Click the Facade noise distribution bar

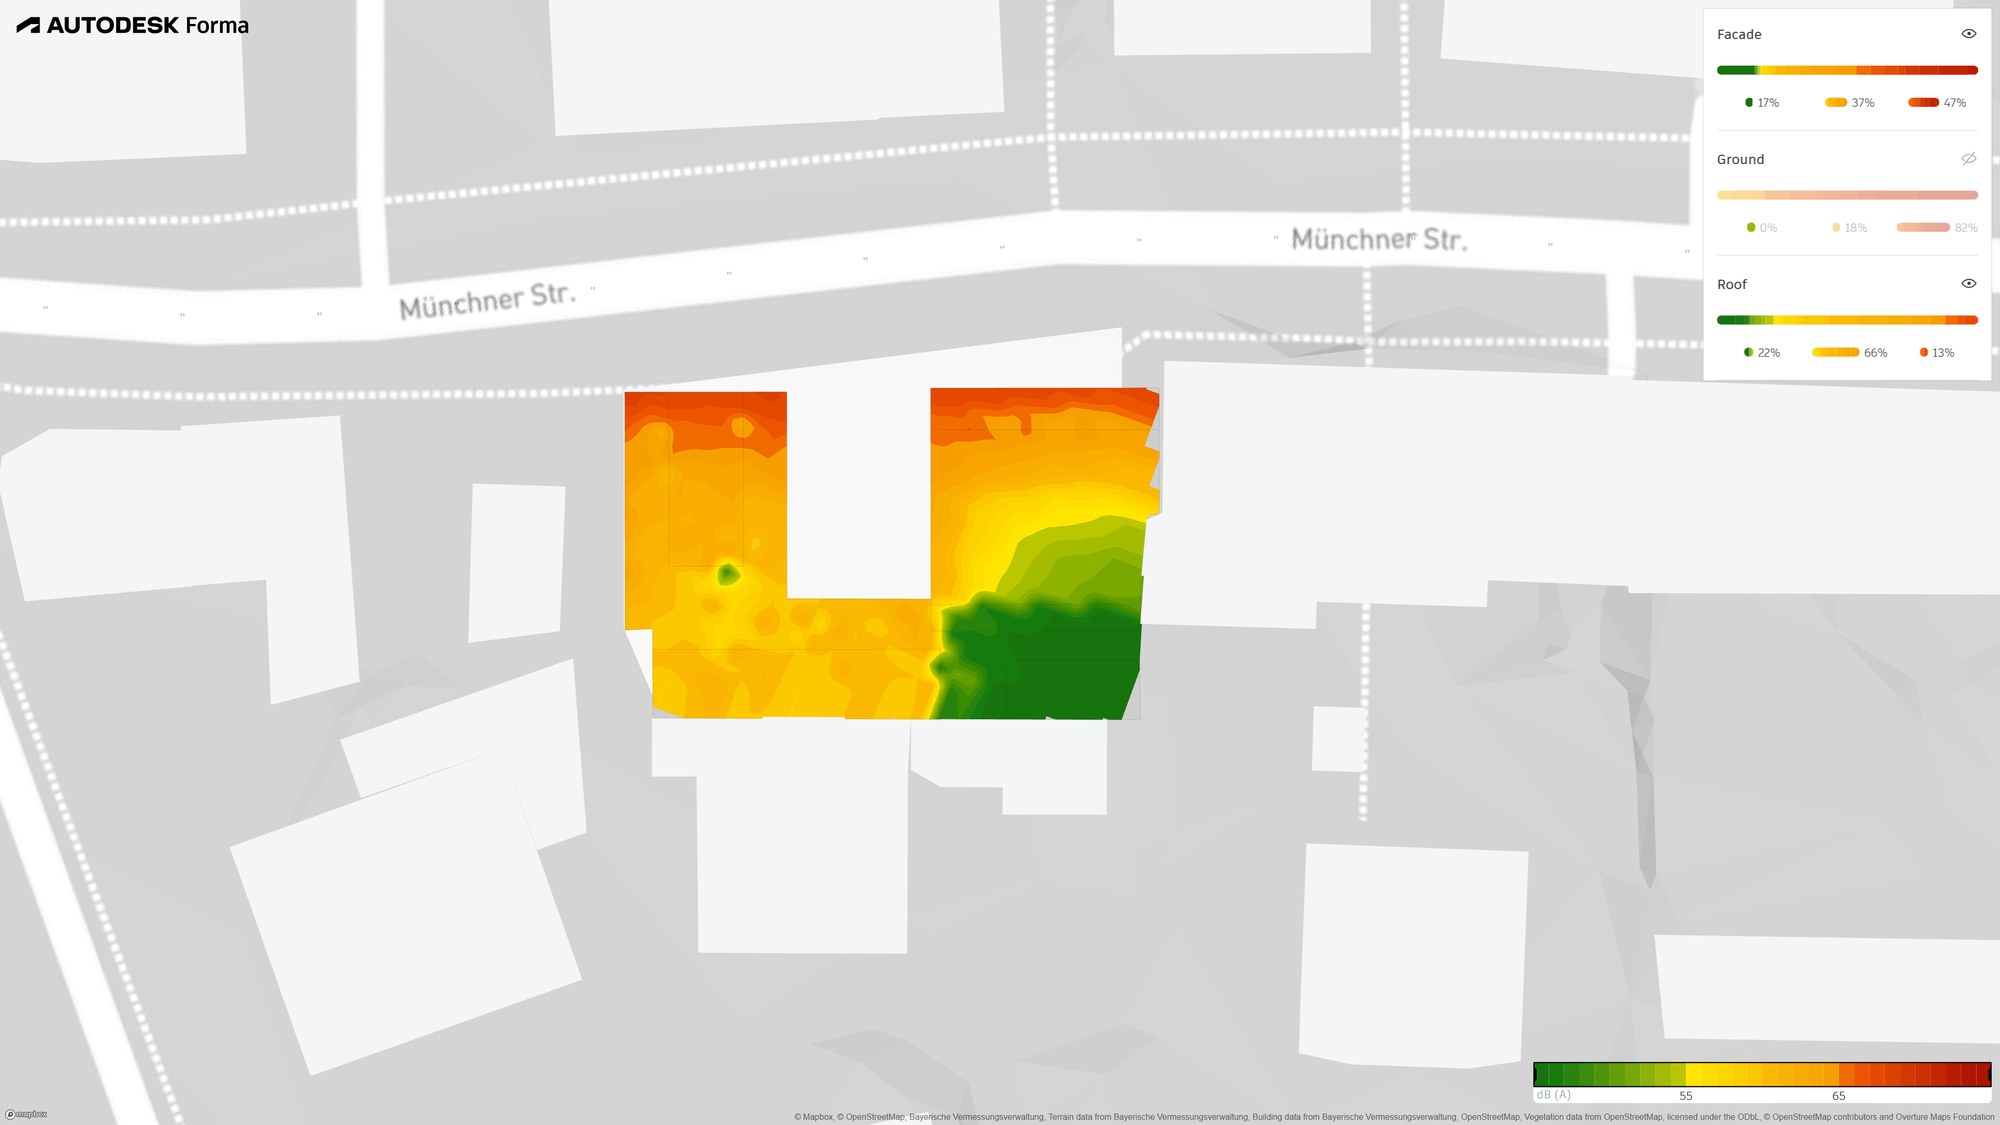click(1847, 70)
